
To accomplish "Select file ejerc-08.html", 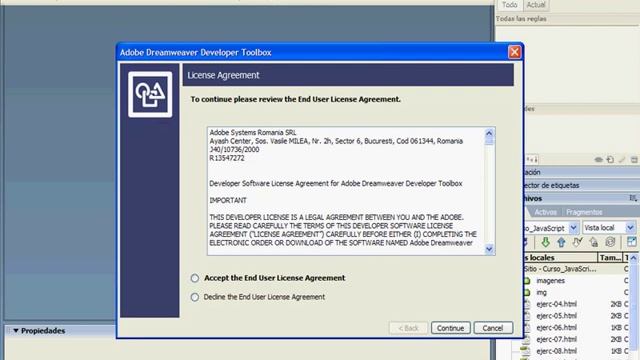I will [556, 351].
